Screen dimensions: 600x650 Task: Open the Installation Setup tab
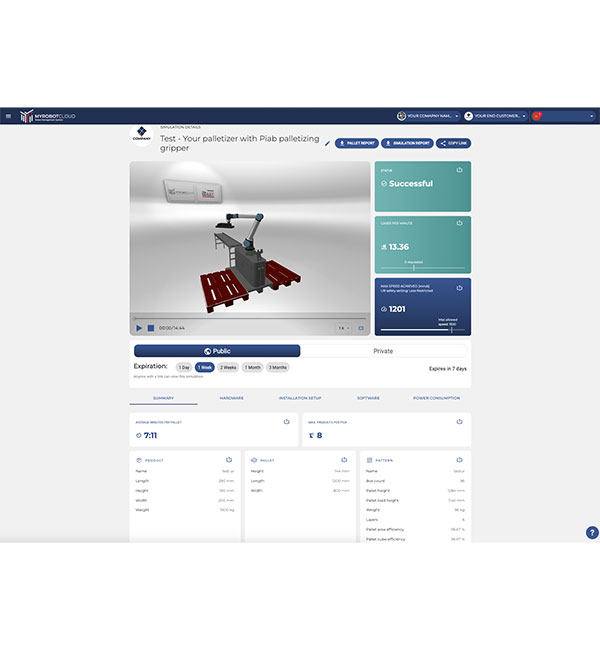[300, 398]
